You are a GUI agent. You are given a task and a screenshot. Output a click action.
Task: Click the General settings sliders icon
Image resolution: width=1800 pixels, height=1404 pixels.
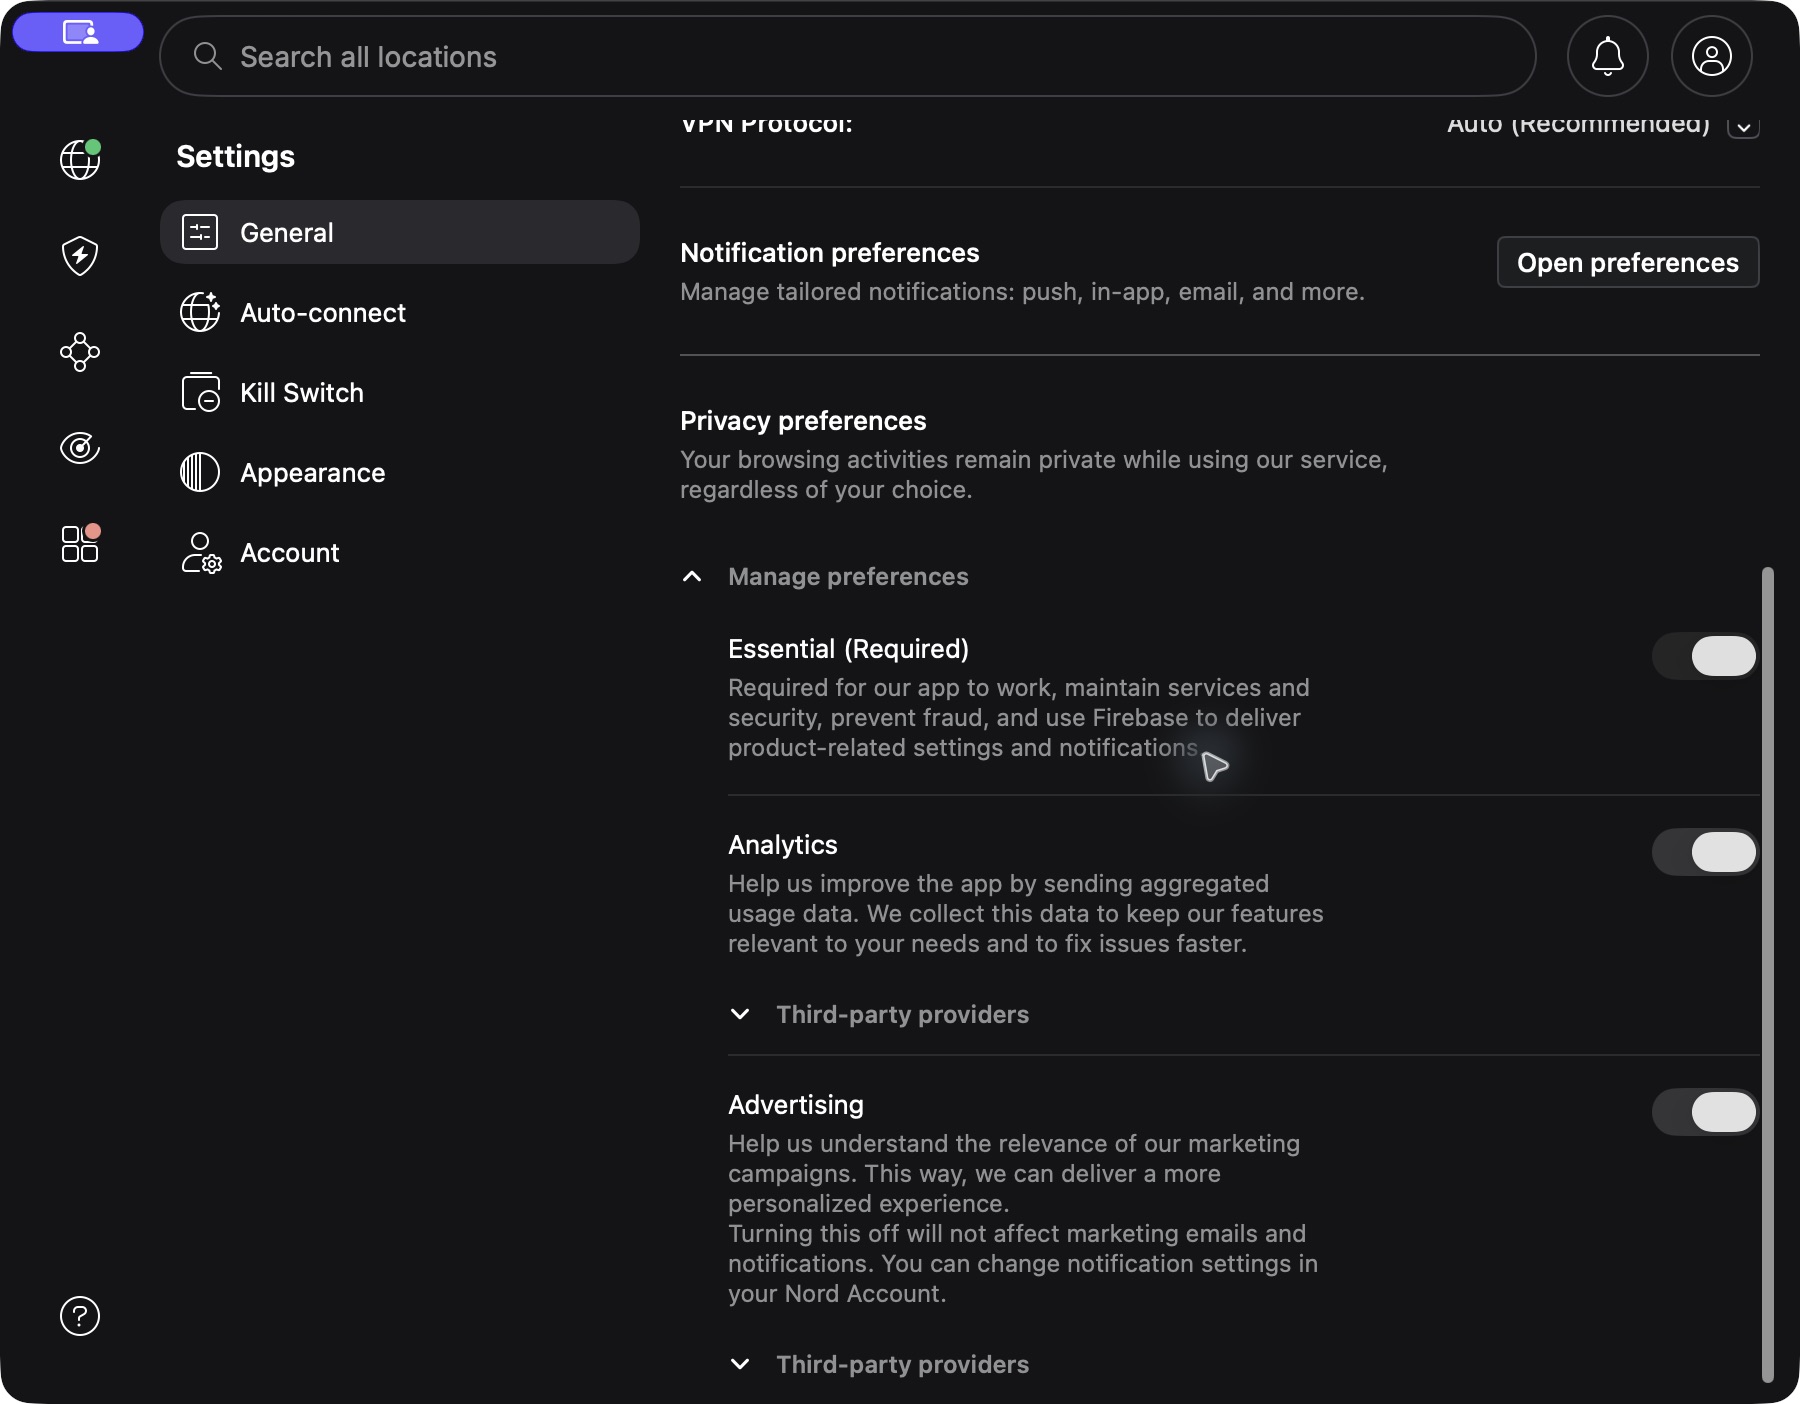click(x=200, y=232)
